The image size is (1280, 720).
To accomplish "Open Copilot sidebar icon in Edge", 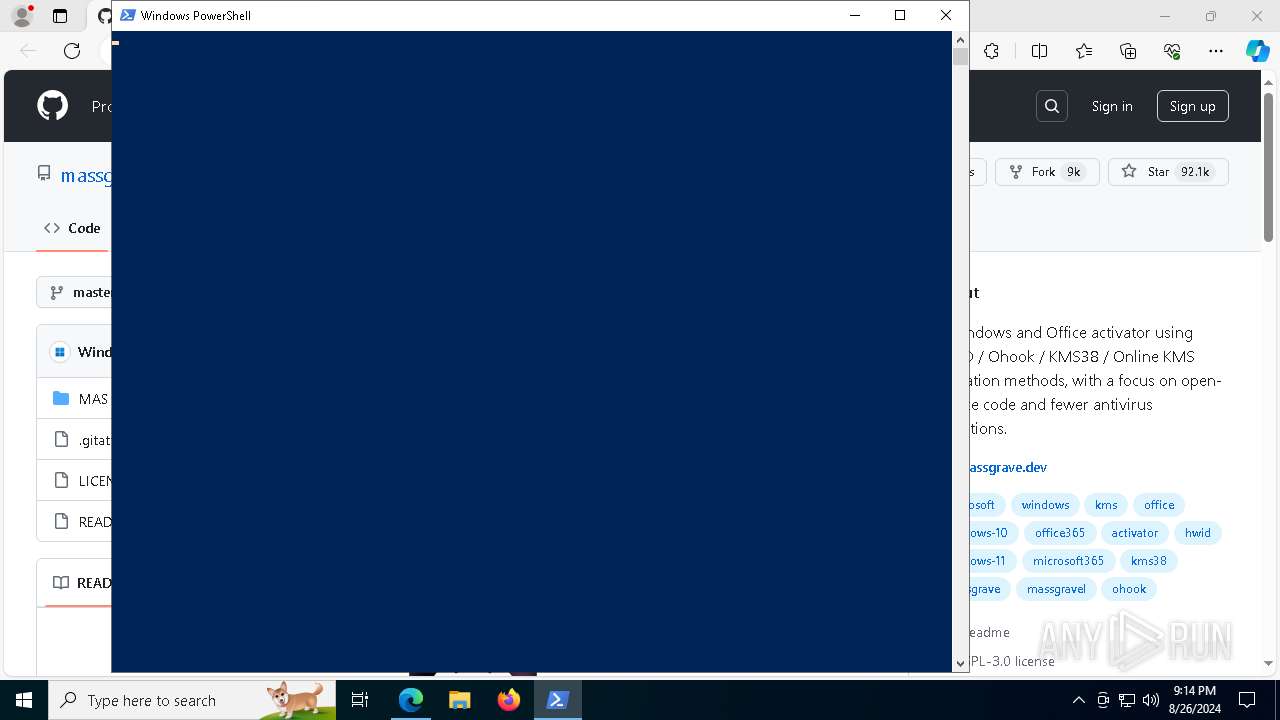I will click(1257, 51).
